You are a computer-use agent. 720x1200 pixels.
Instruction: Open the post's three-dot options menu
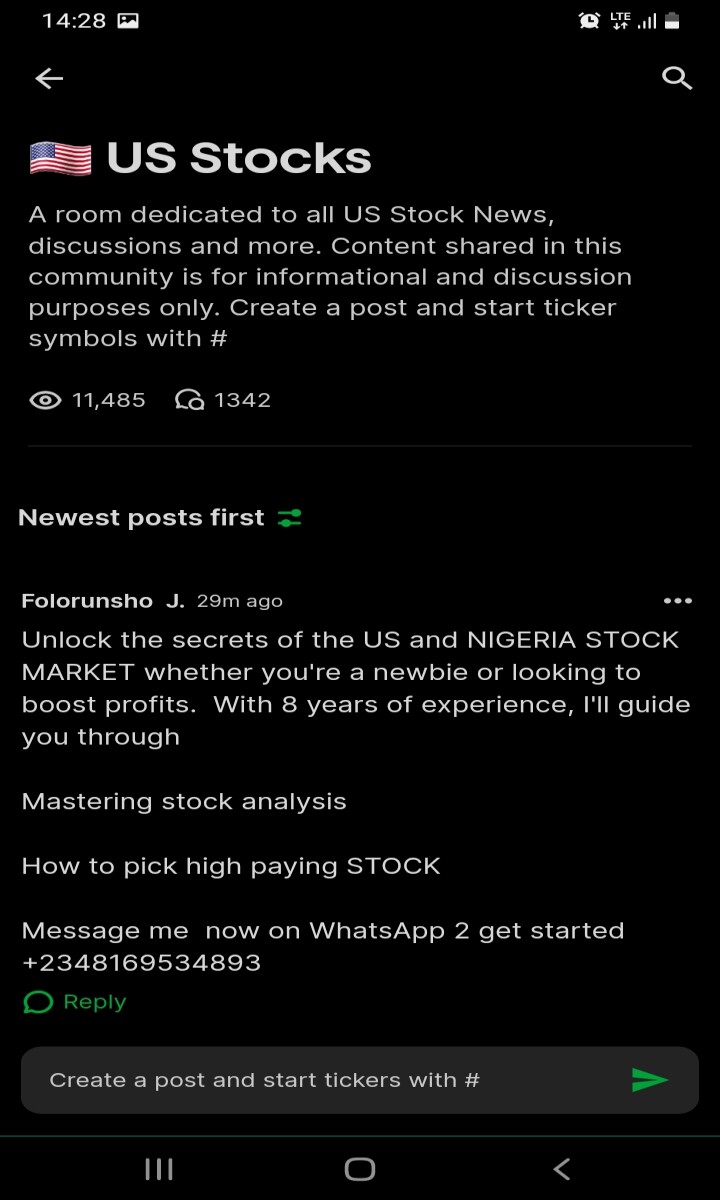(x=677, y=601)
